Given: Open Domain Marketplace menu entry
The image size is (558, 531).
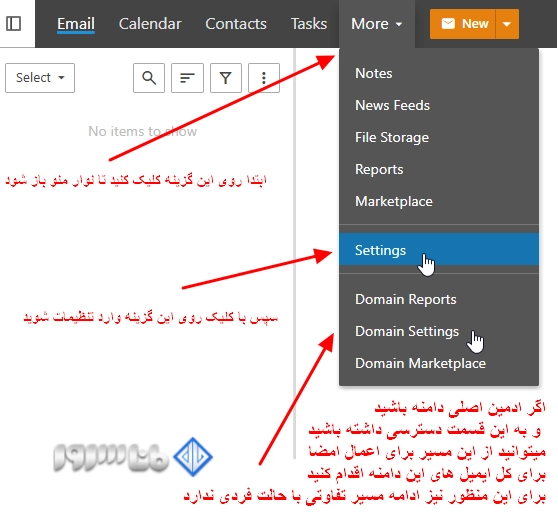Looking at the screenshot, I should 439,363.
